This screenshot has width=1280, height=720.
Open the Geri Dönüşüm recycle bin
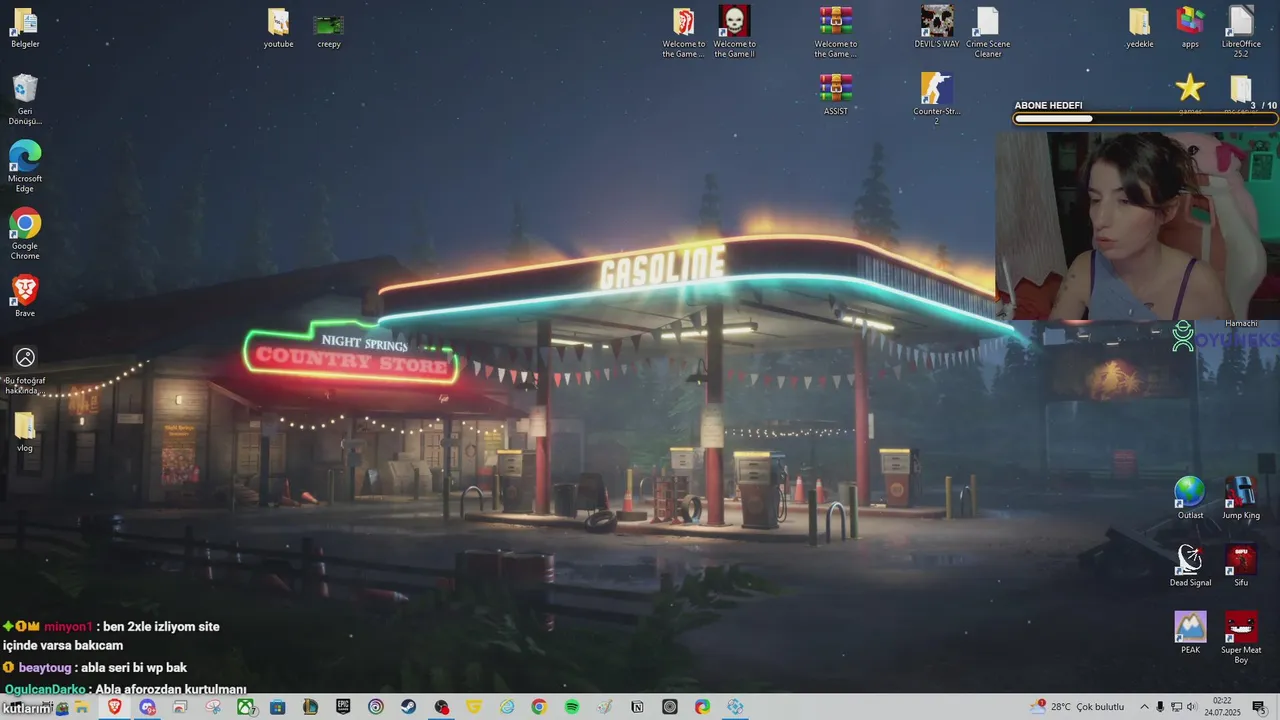coord(25,100)
